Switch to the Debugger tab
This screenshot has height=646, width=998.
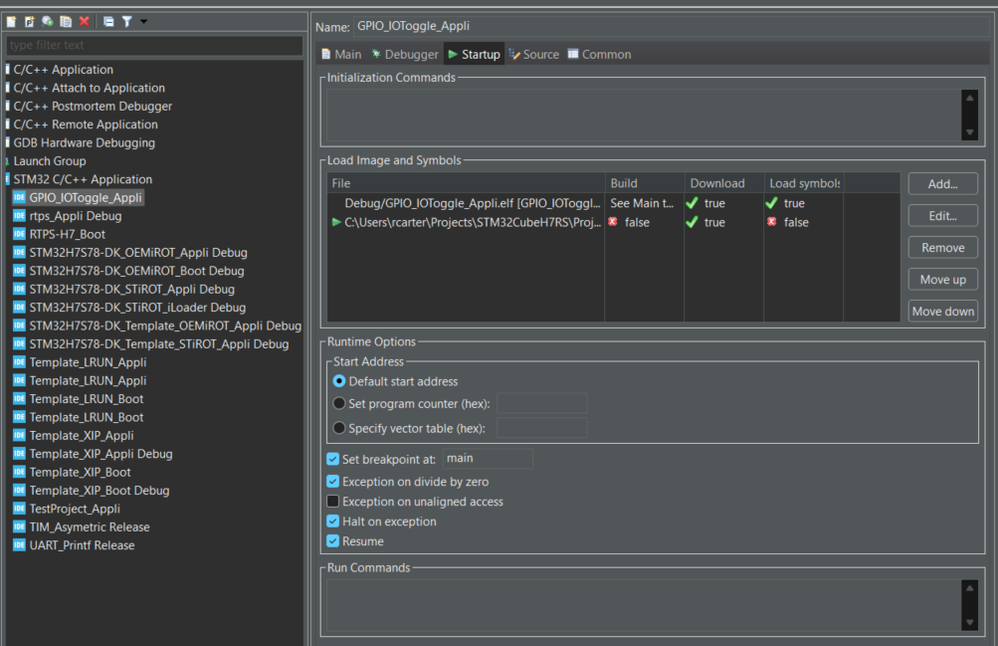pyautogui.click(x=404, y=54)
